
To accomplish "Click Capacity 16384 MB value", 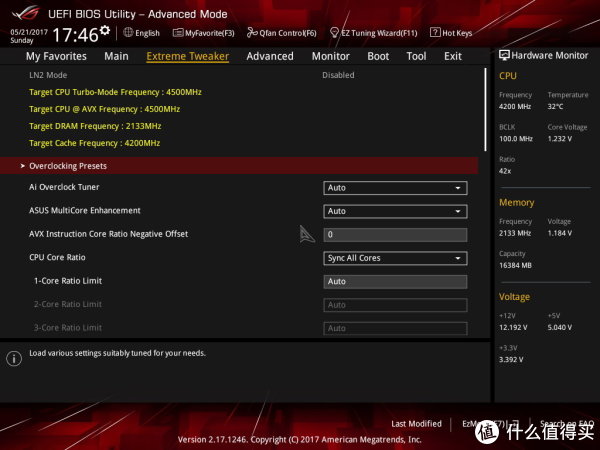I will (x=515, y=265).
